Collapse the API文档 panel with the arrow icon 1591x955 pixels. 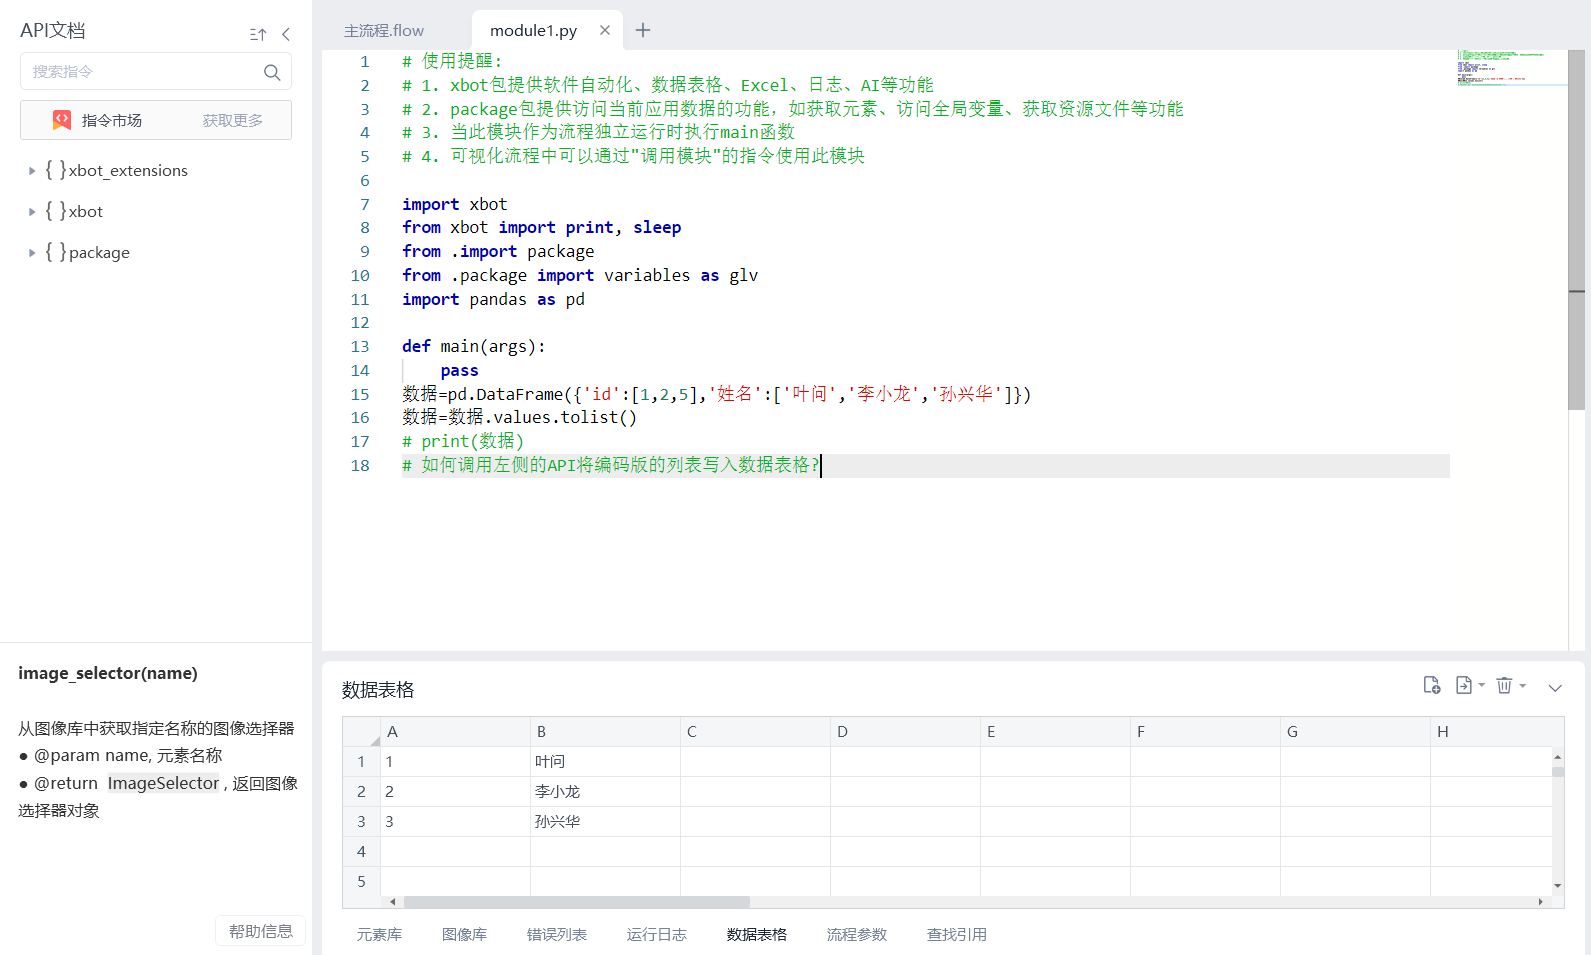(286, 34)
